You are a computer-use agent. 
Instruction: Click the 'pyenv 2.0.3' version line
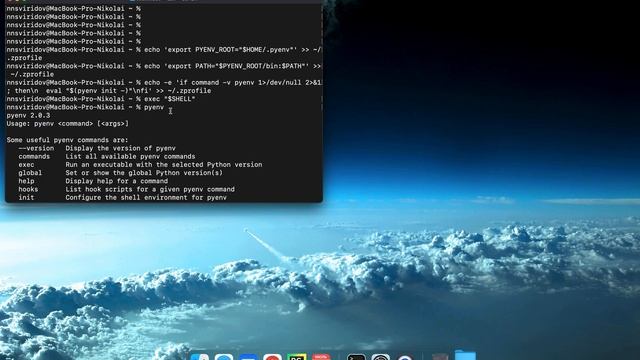28,116
